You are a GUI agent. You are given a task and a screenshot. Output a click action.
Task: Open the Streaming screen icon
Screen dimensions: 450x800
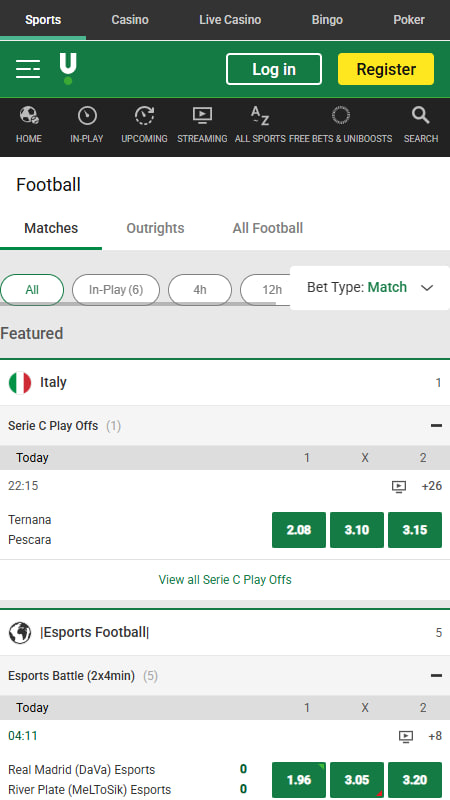202,116
